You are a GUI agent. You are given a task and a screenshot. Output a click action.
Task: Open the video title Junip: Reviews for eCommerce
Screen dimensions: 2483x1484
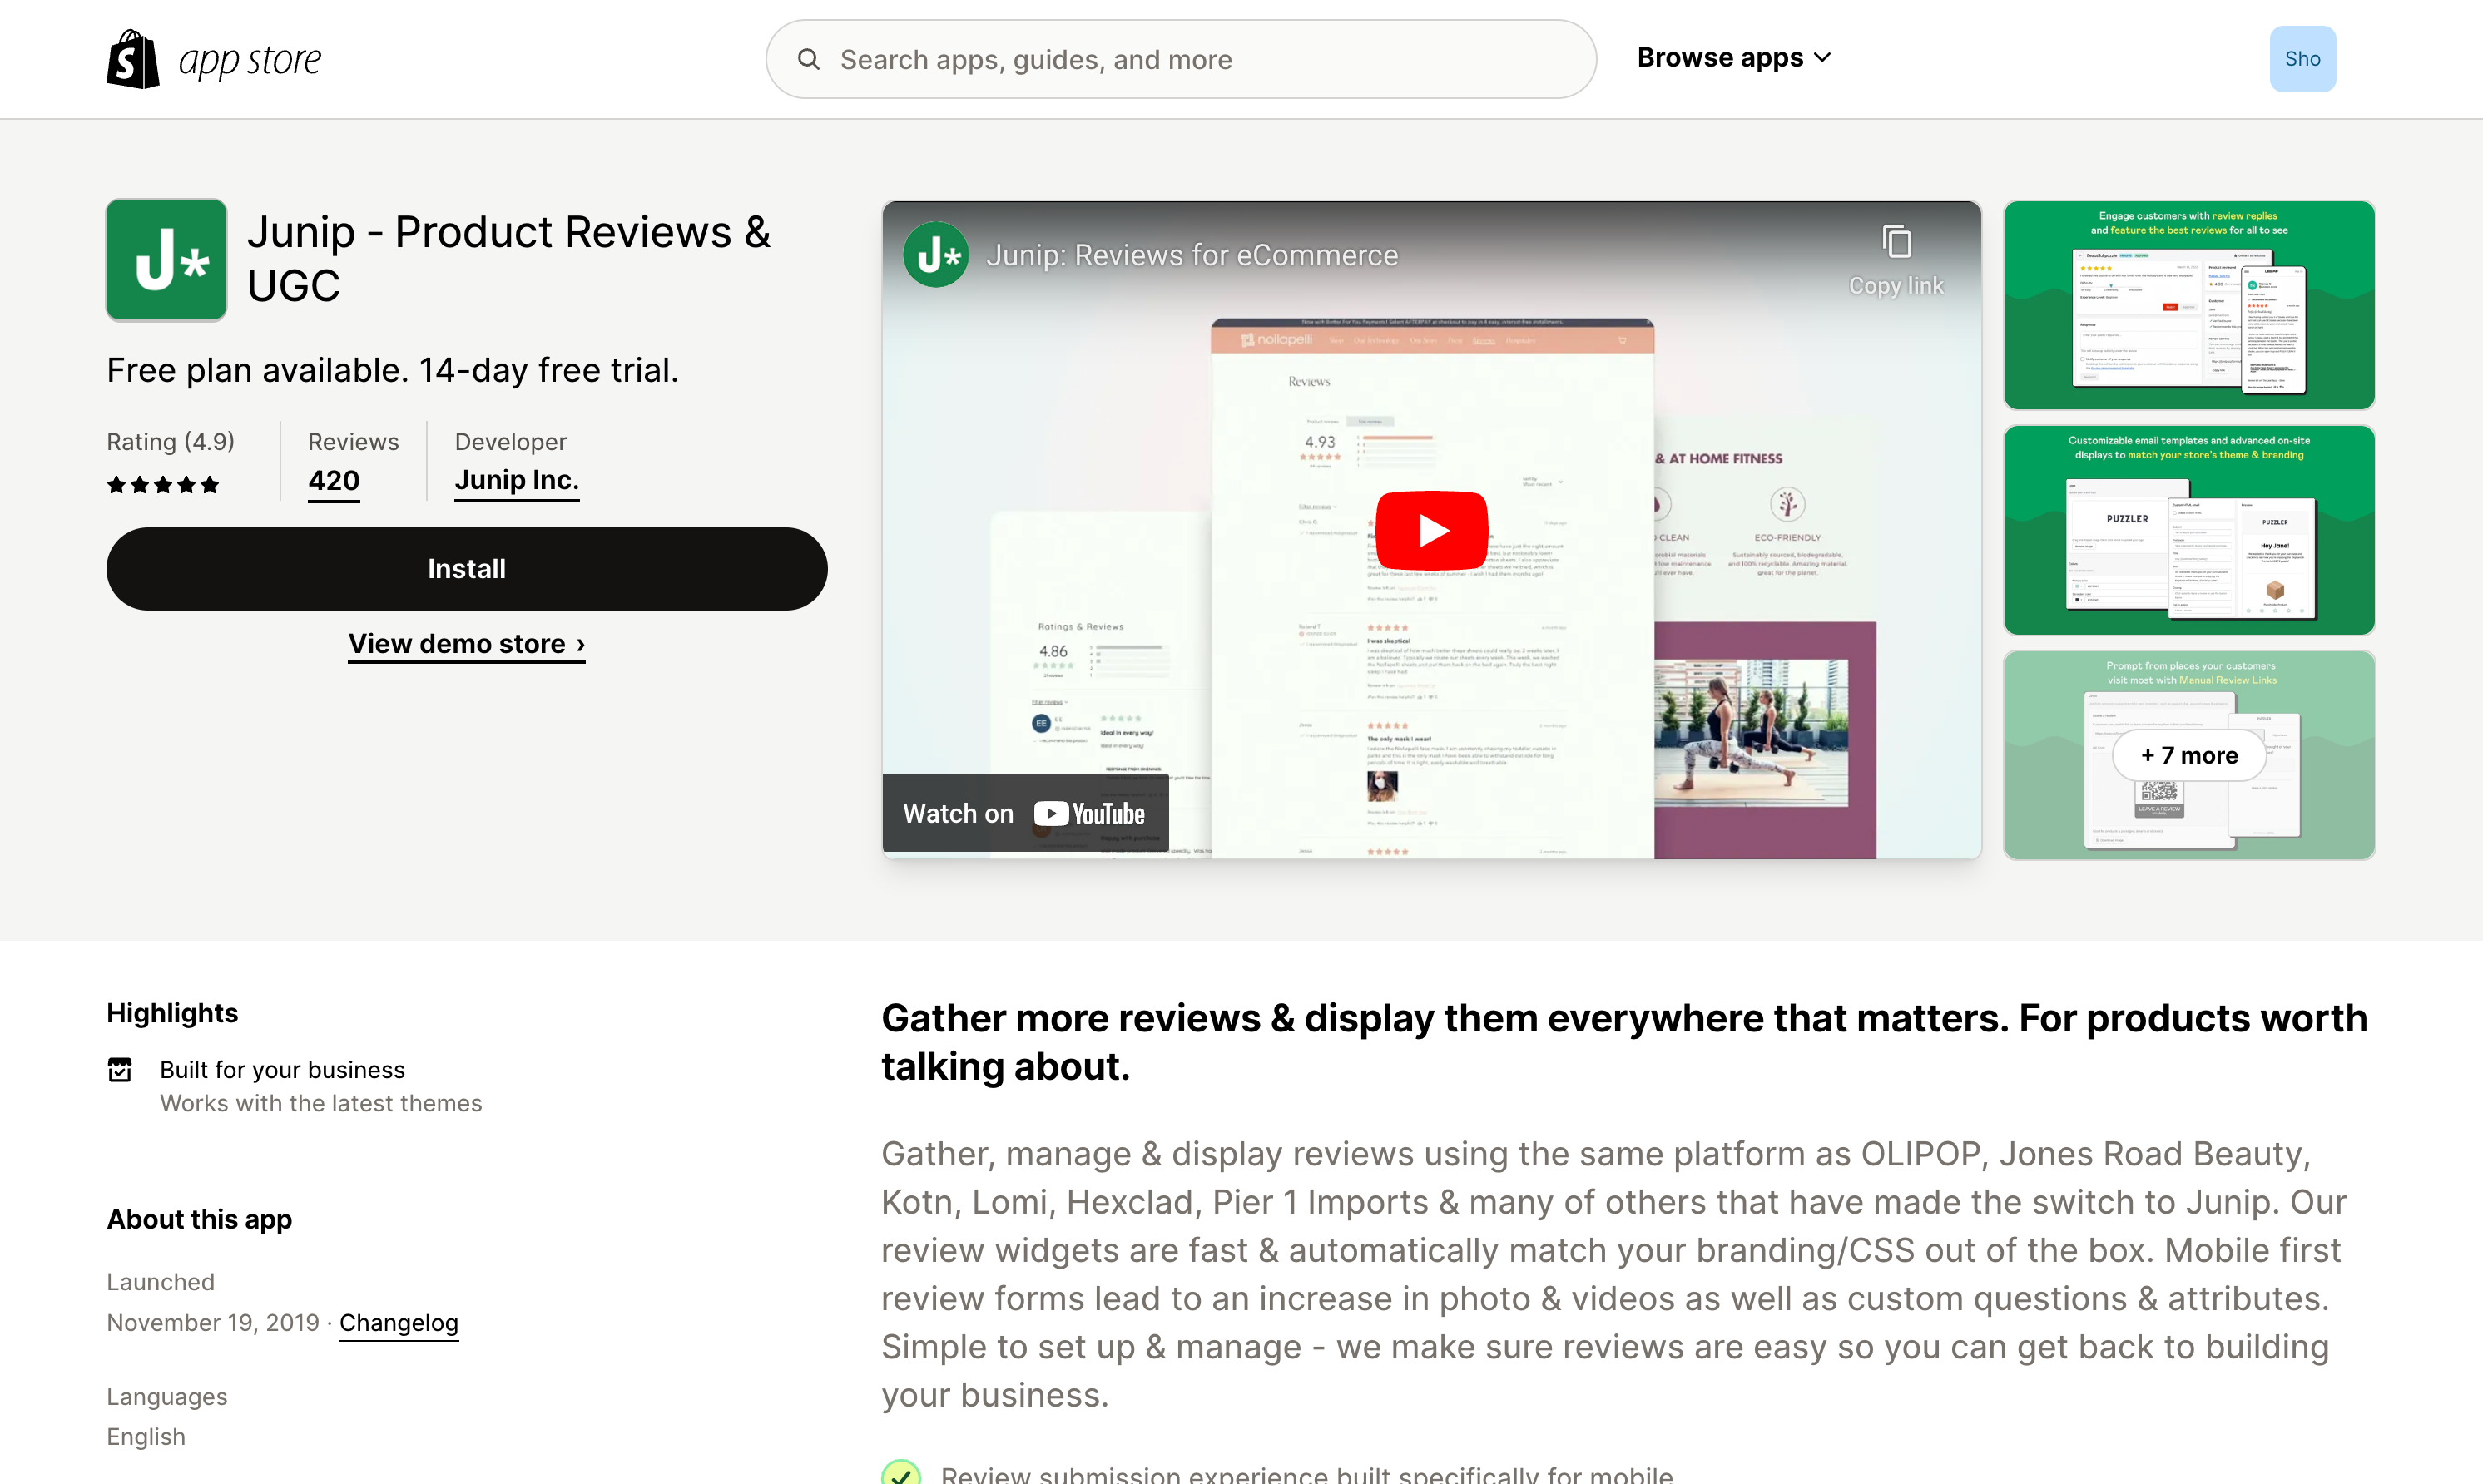[x=1192, y=256]
